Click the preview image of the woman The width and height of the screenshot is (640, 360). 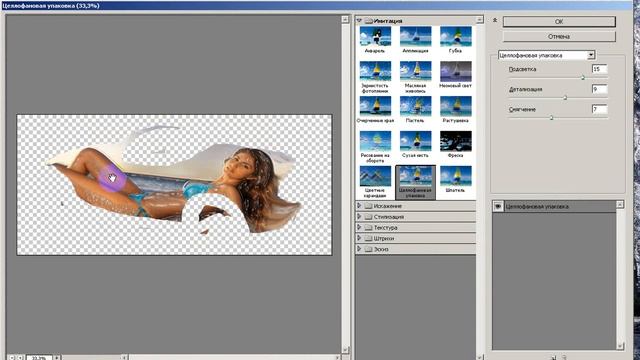pyautogui.click(x=174, y=185)
